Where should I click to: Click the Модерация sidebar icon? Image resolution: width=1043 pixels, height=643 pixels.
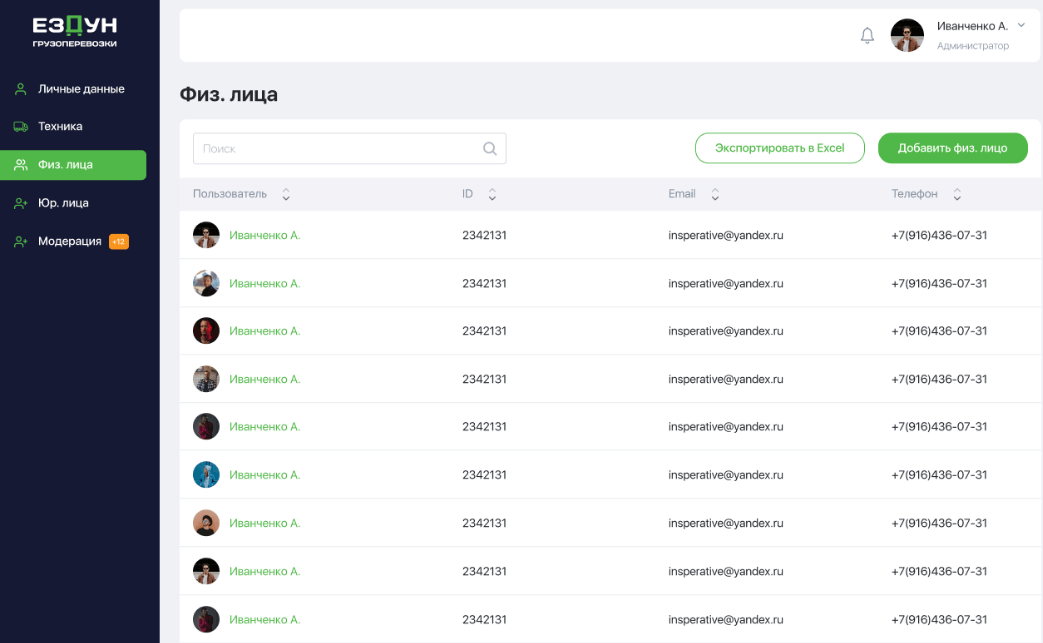point(20,241)
